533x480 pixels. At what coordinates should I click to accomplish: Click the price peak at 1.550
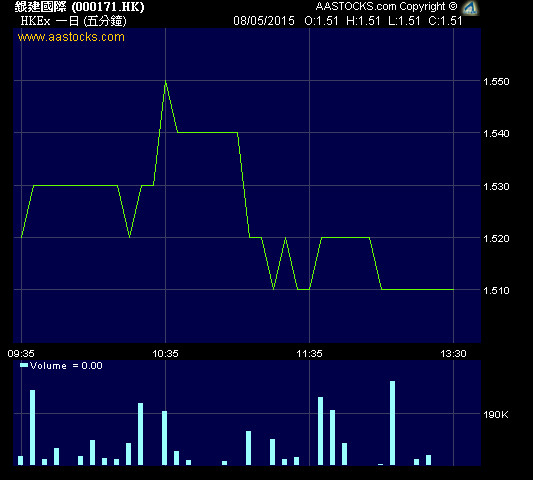click(166, 81)
